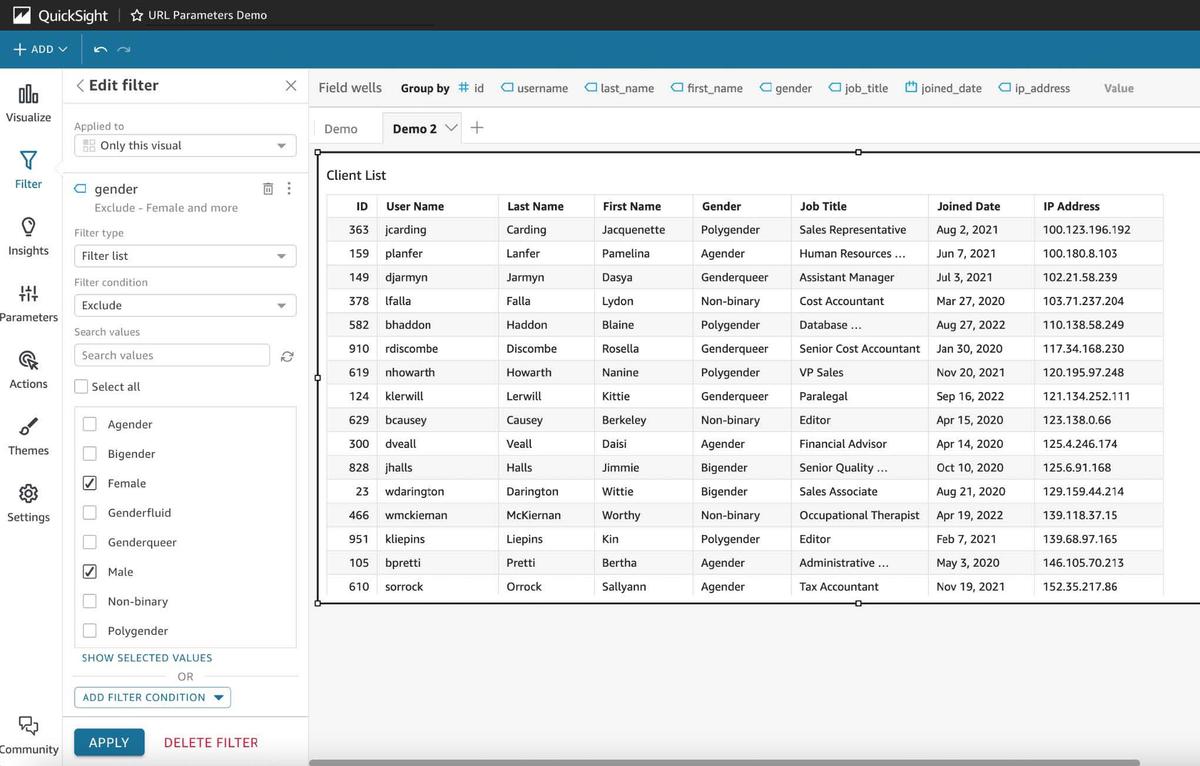Image resolution: width=1200 pixels, height=766 pixels.
Task: Uncheck the Female checkbox
Action: click(90, 483)
